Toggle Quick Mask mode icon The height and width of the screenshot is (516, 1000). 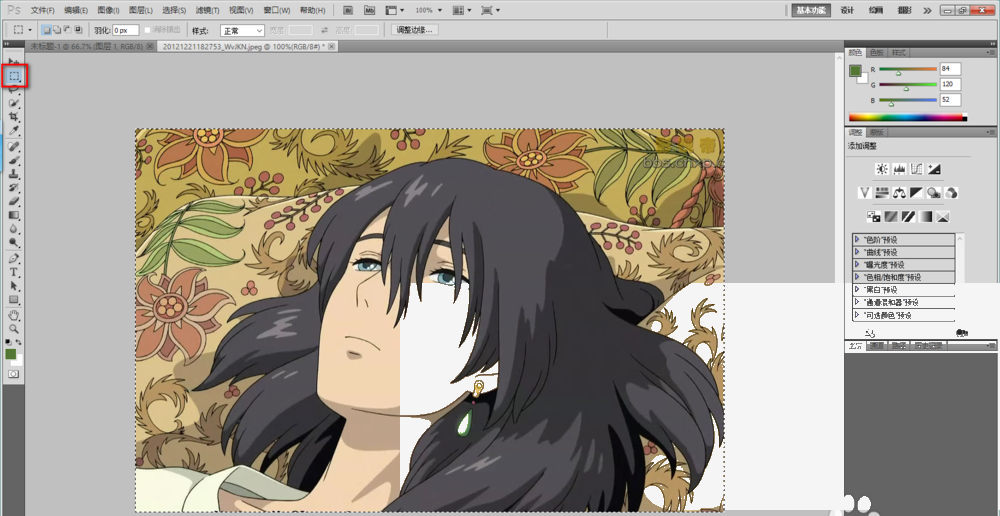(13, 374)
